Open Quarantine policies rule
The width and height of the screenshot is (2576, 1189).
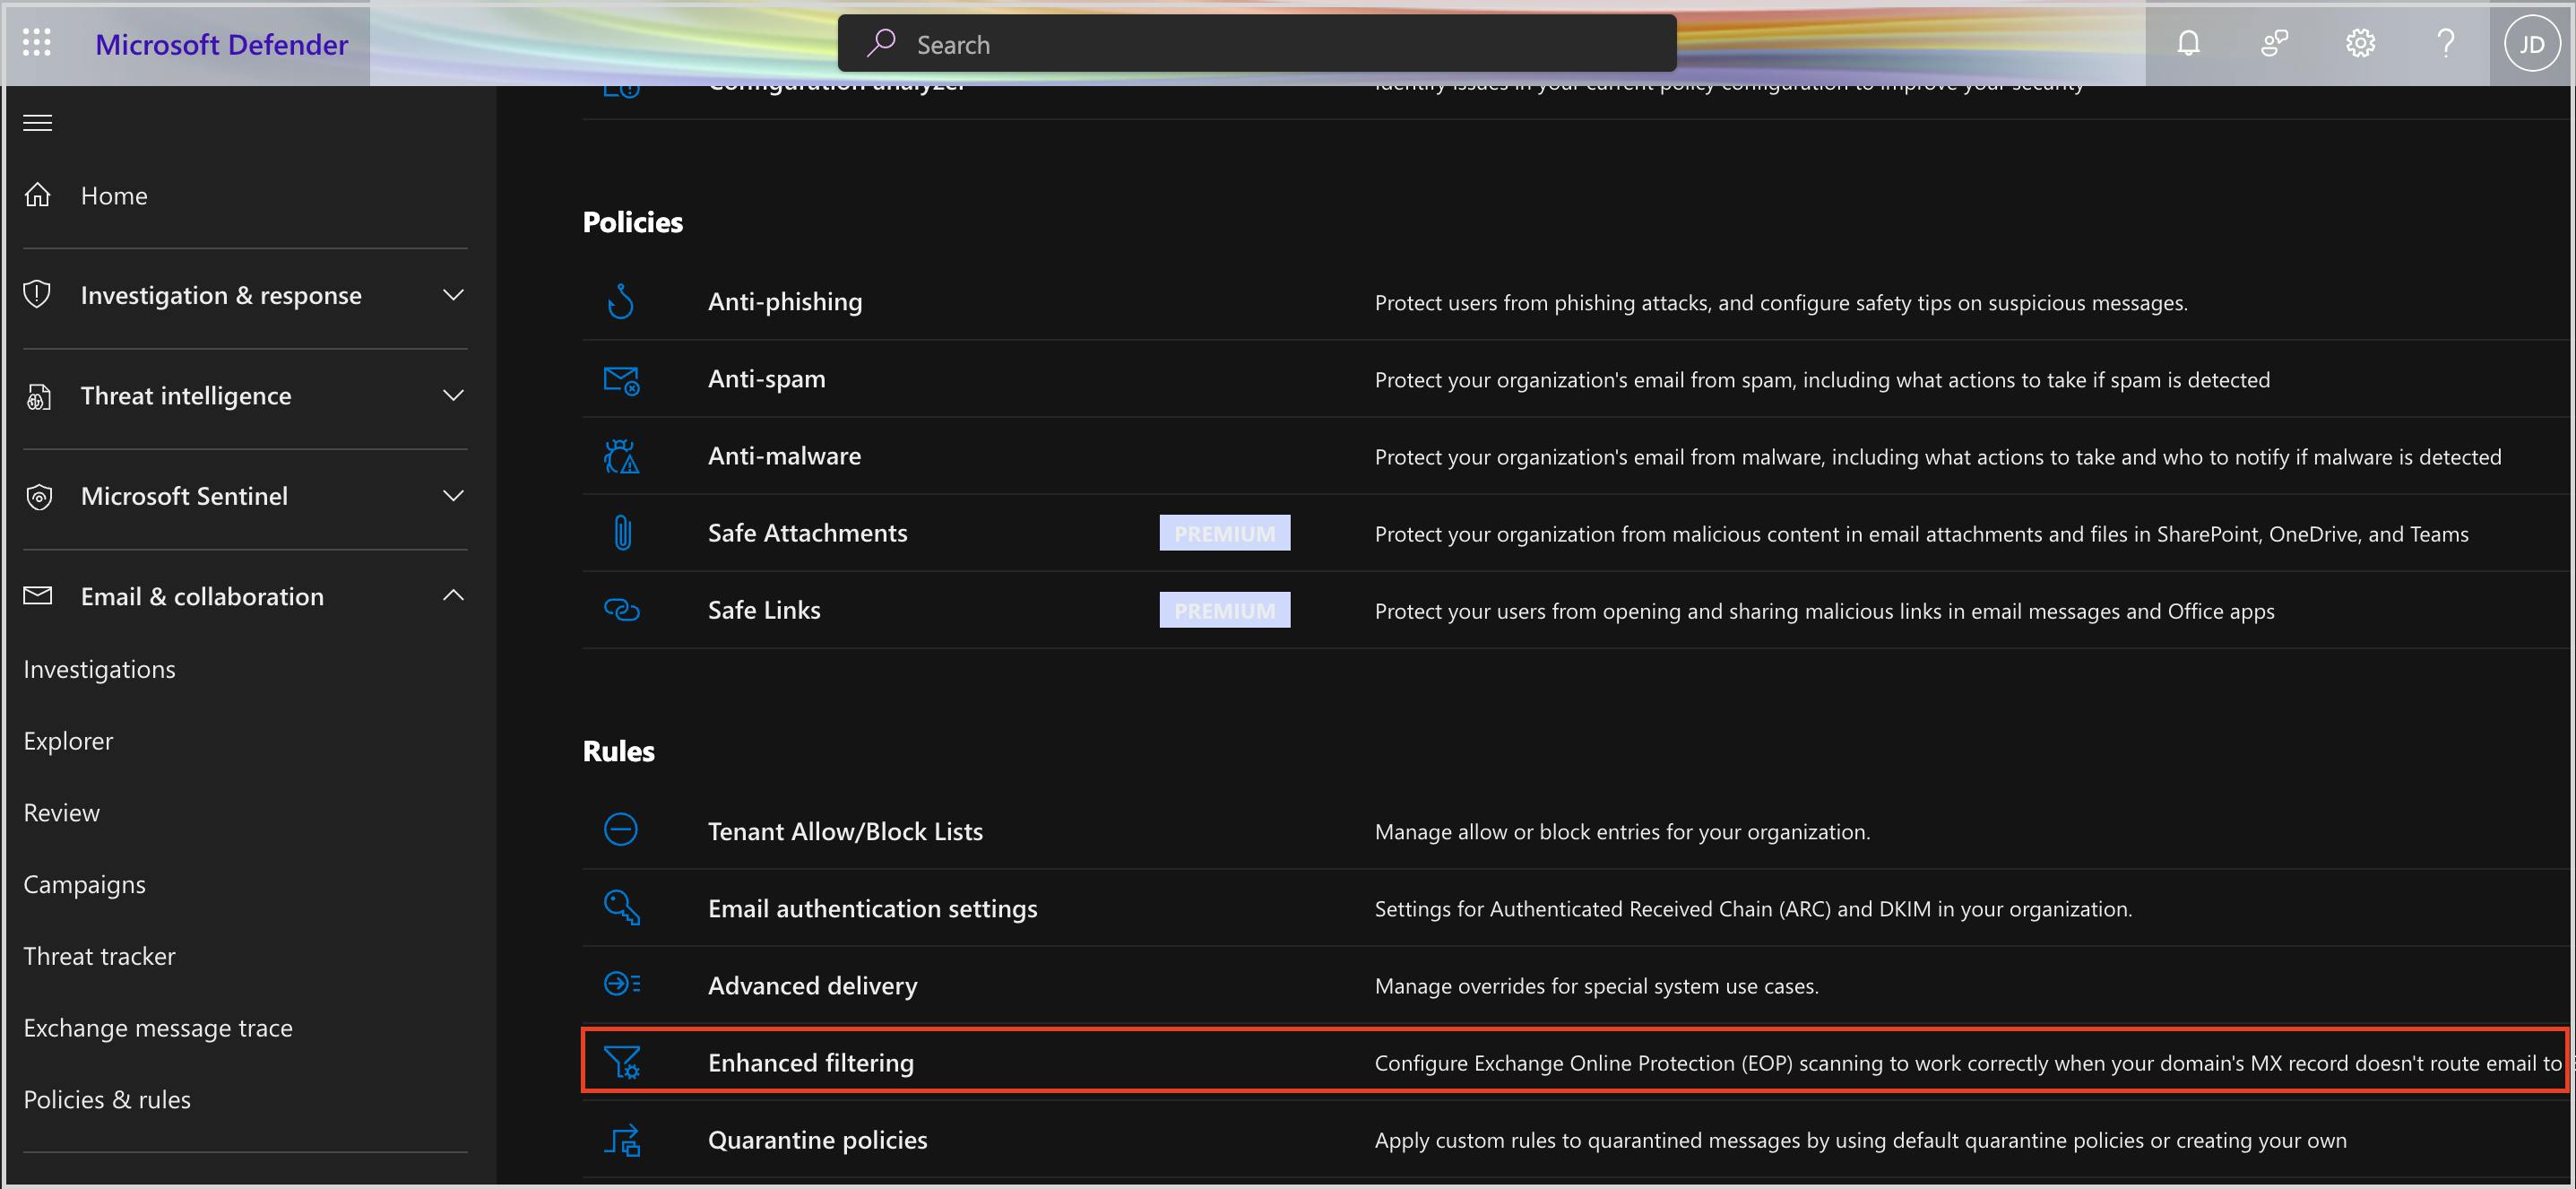click(818, 1140)
